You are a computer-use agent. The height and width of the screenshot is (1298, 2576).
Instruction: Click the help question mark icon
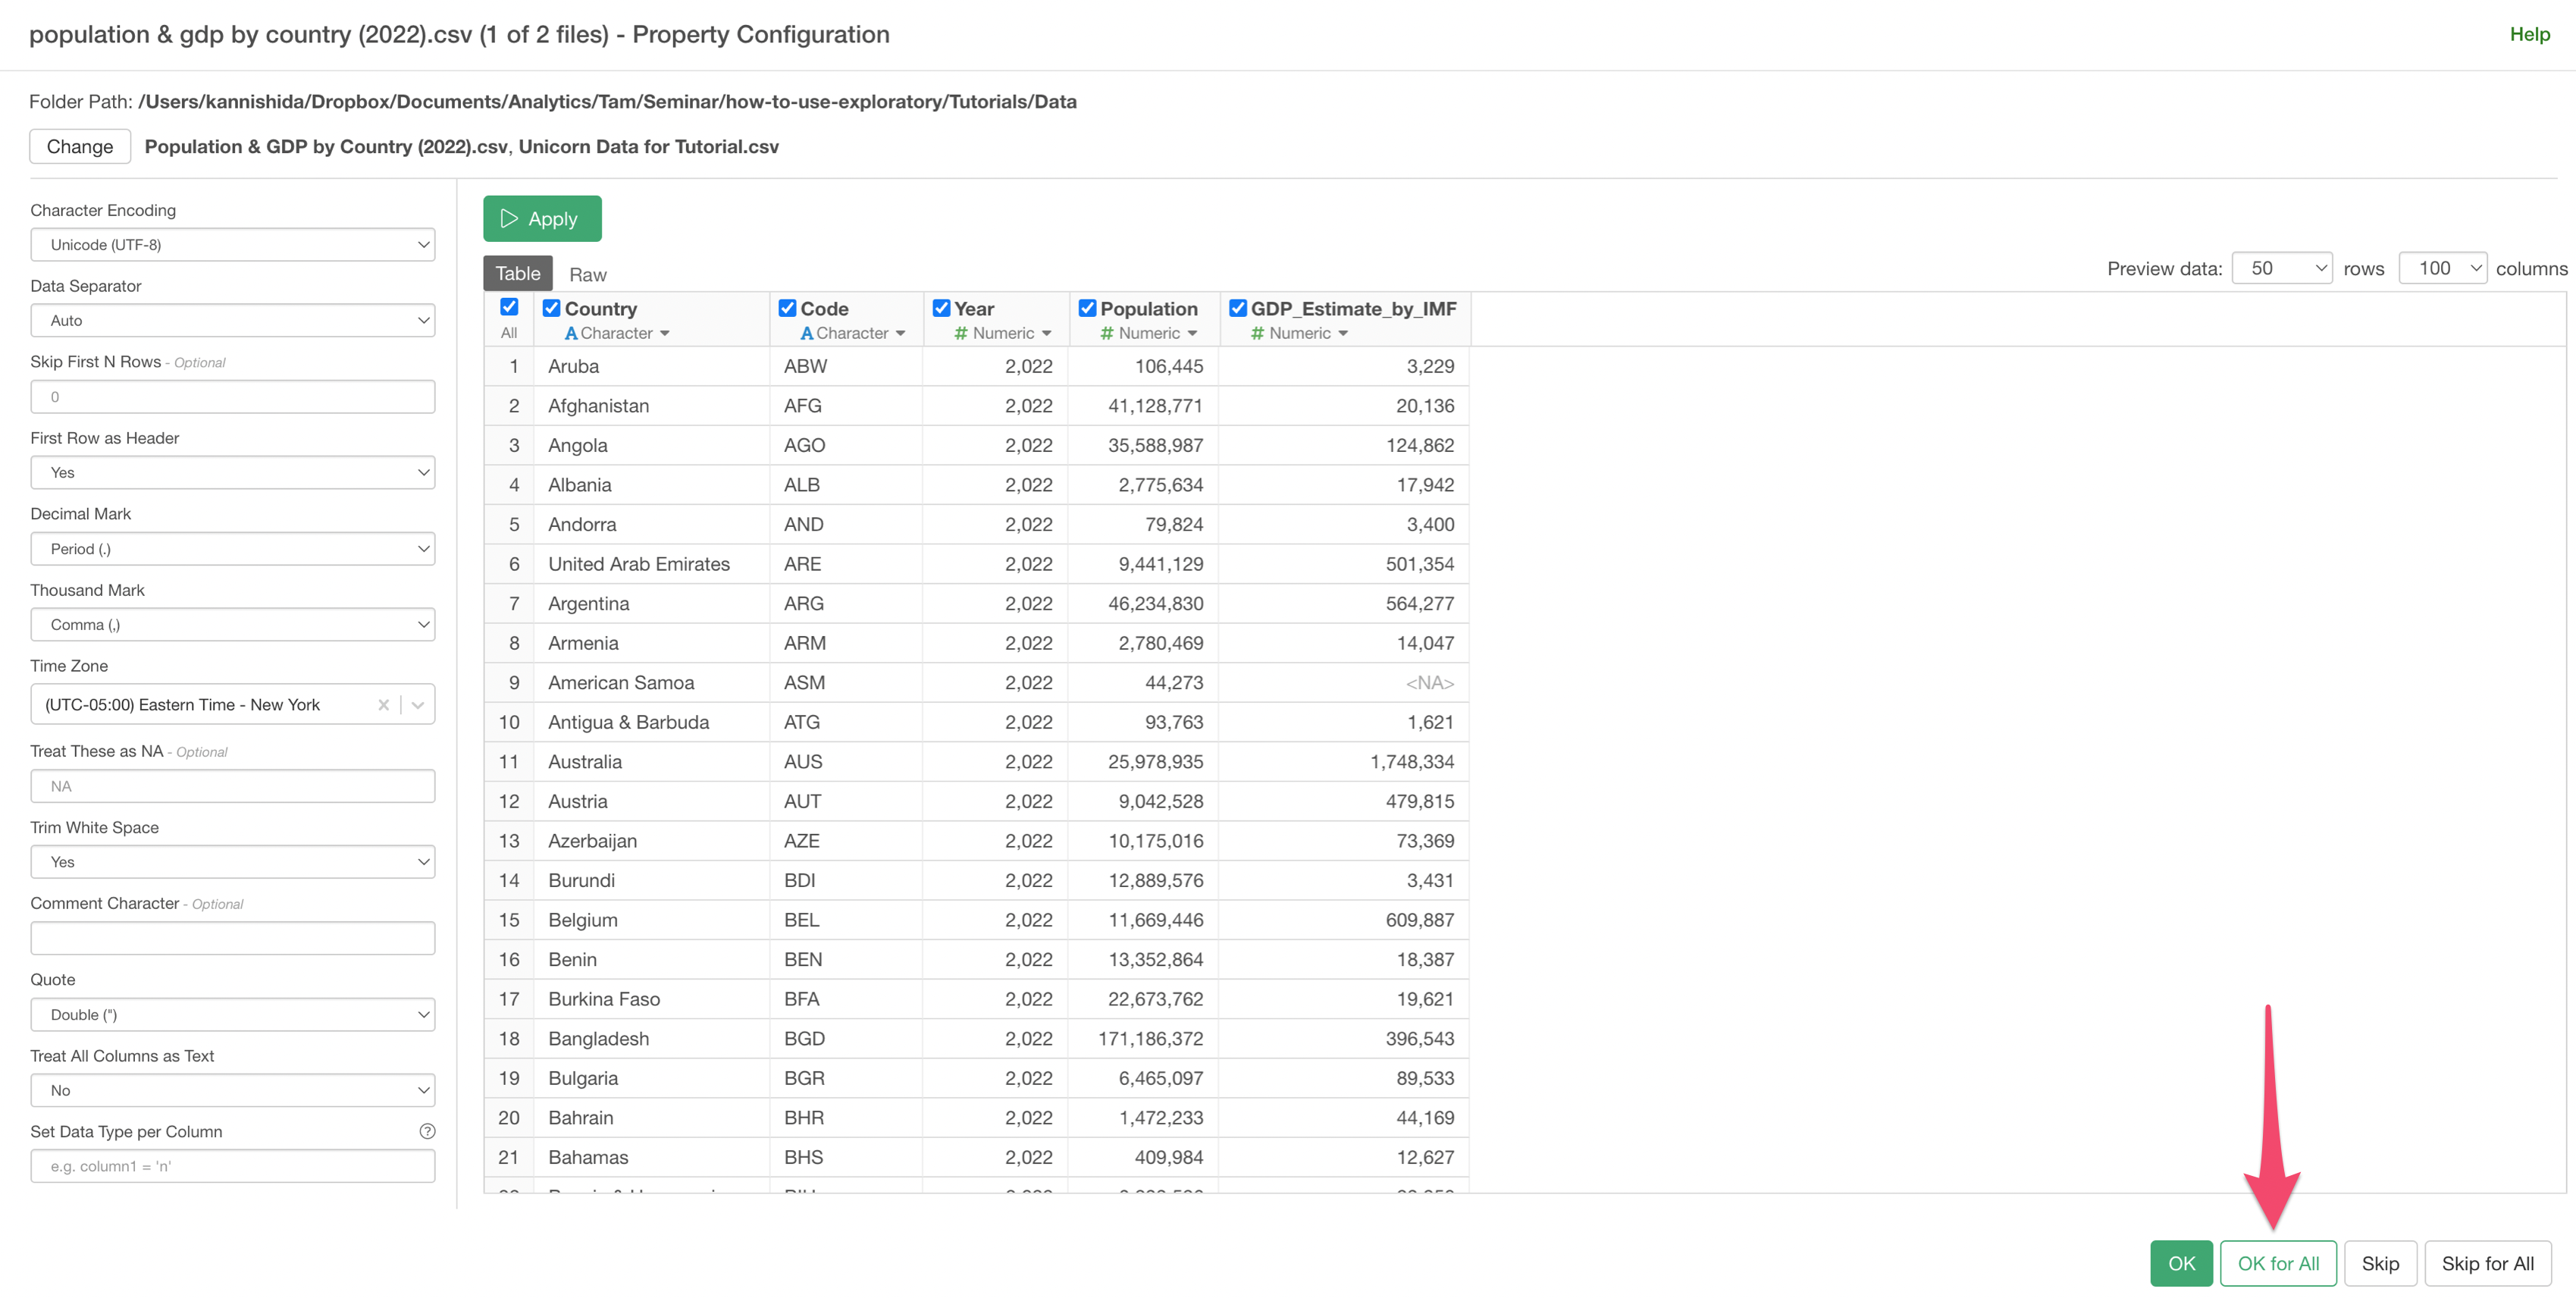(427, 1131)
